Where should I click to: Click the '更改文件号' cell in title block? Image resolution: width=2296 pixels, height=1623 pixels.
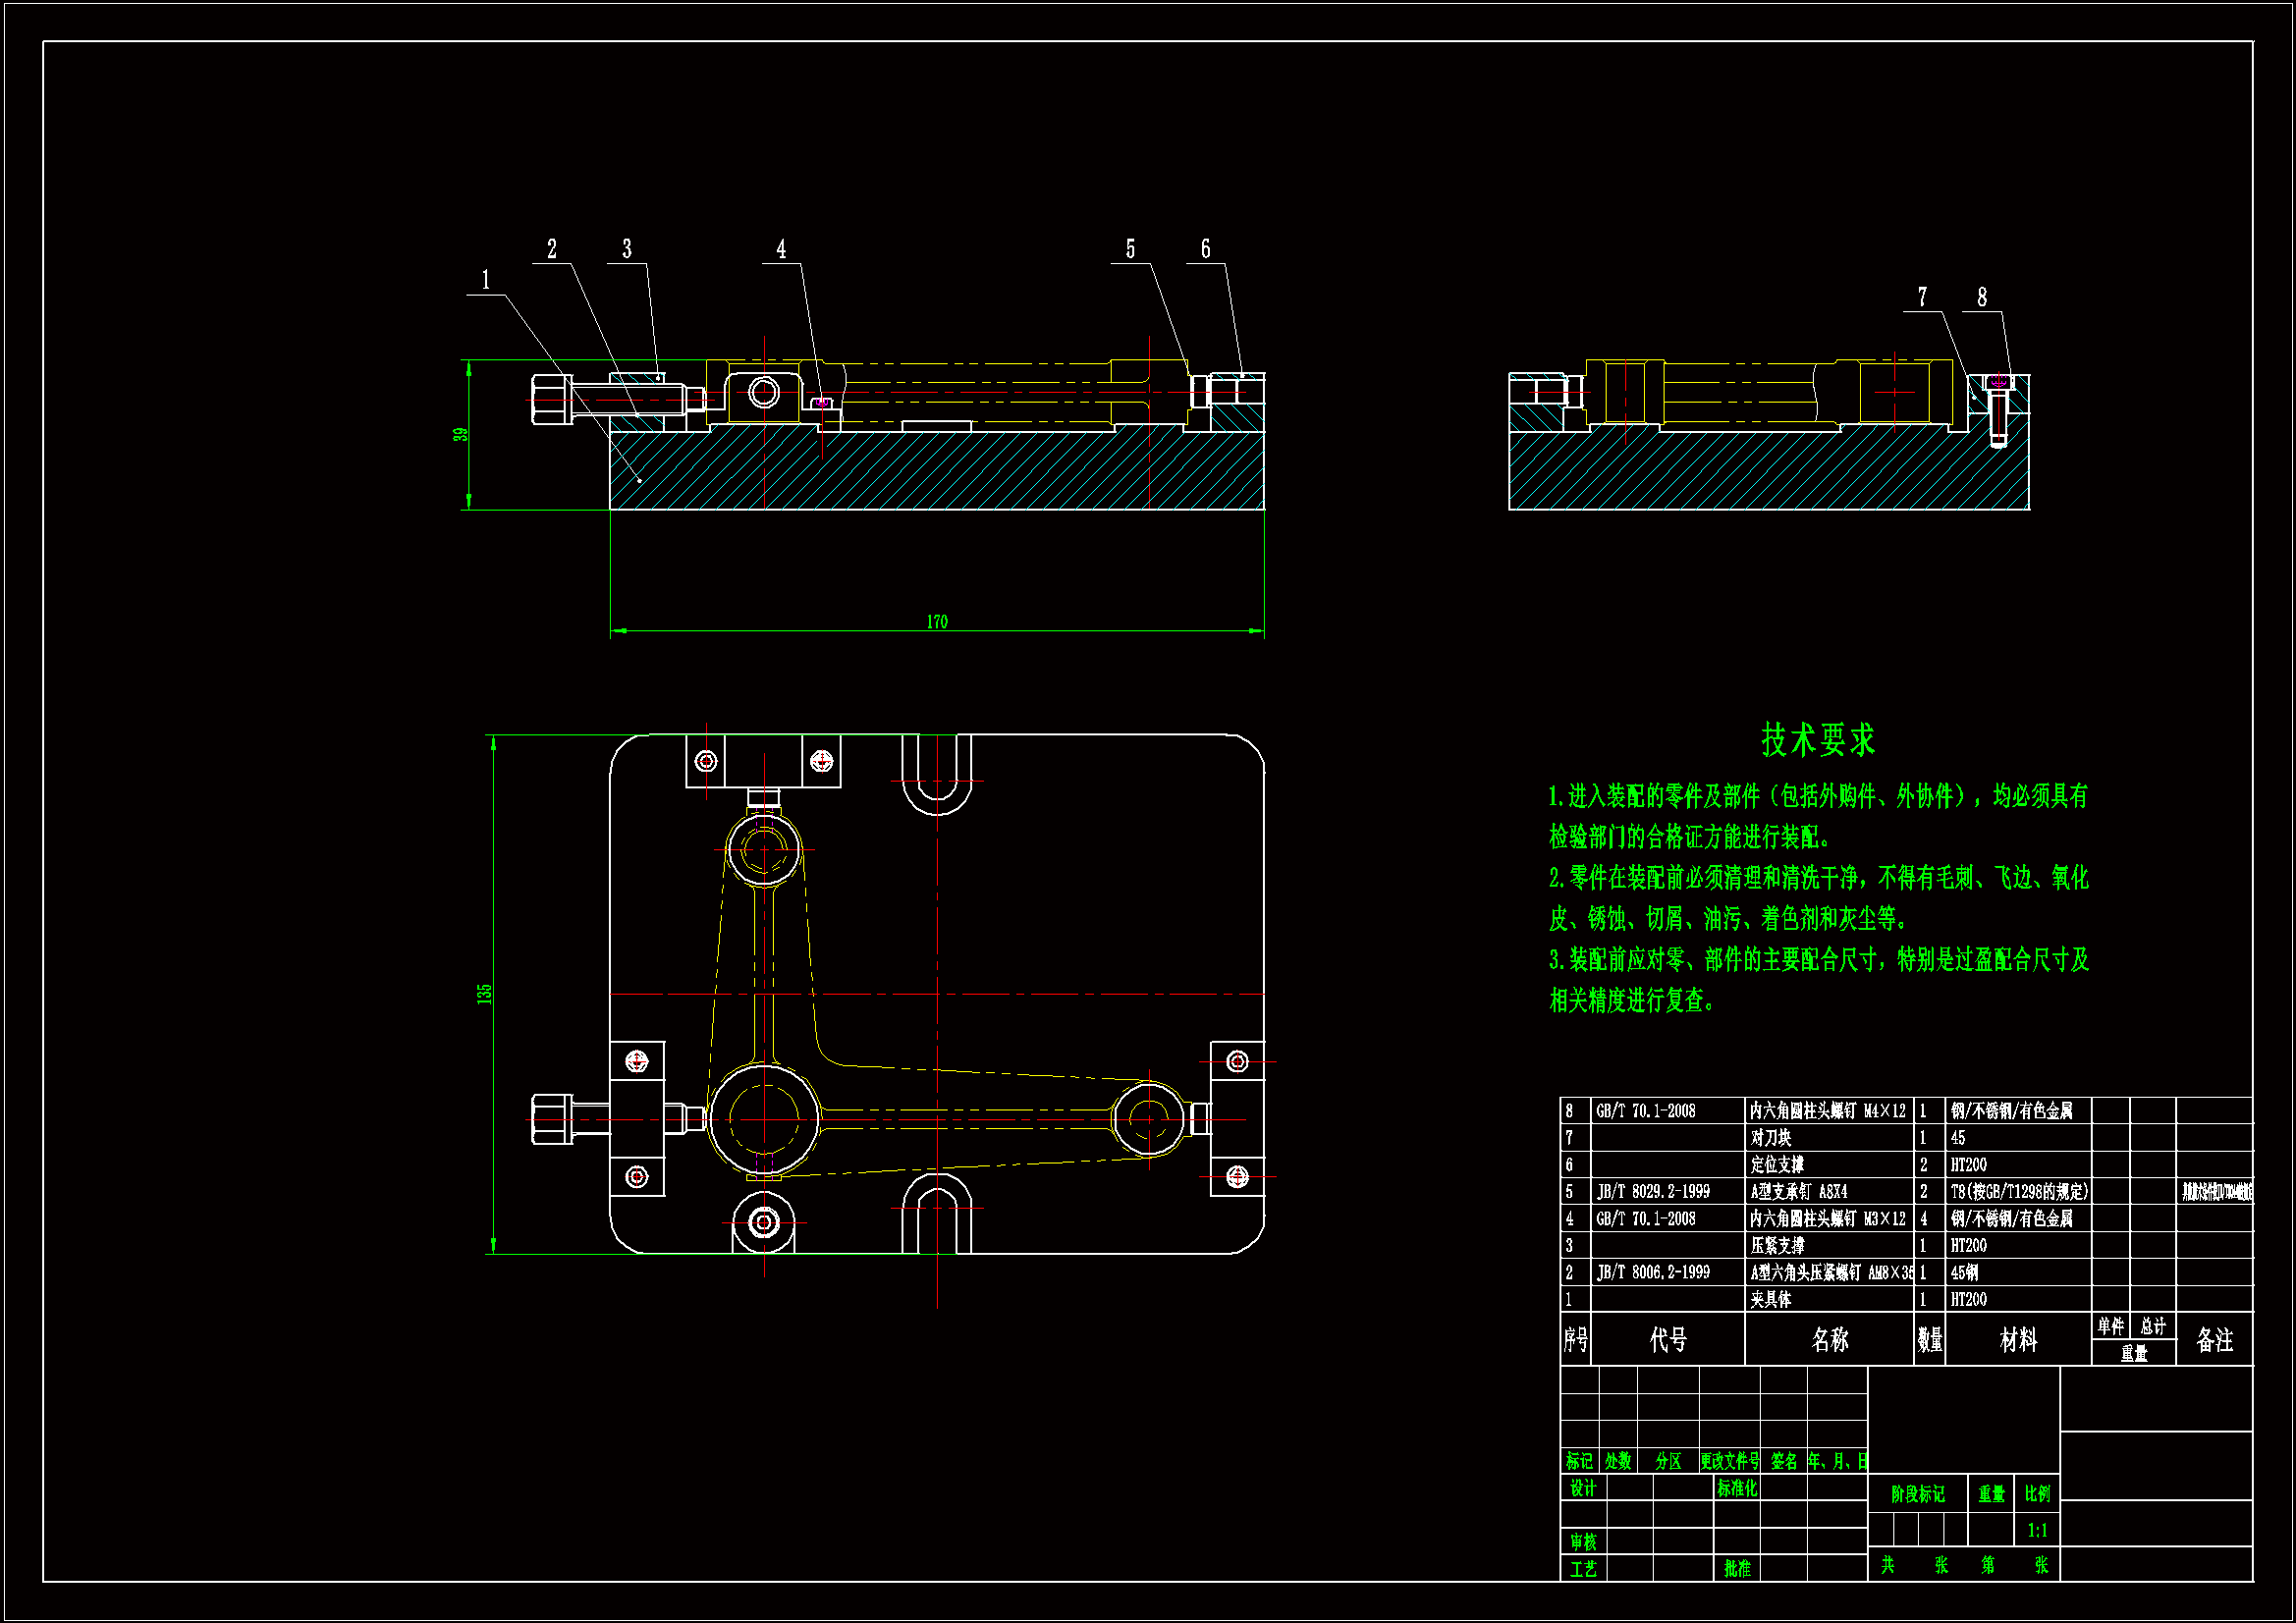[1730, 1461]
